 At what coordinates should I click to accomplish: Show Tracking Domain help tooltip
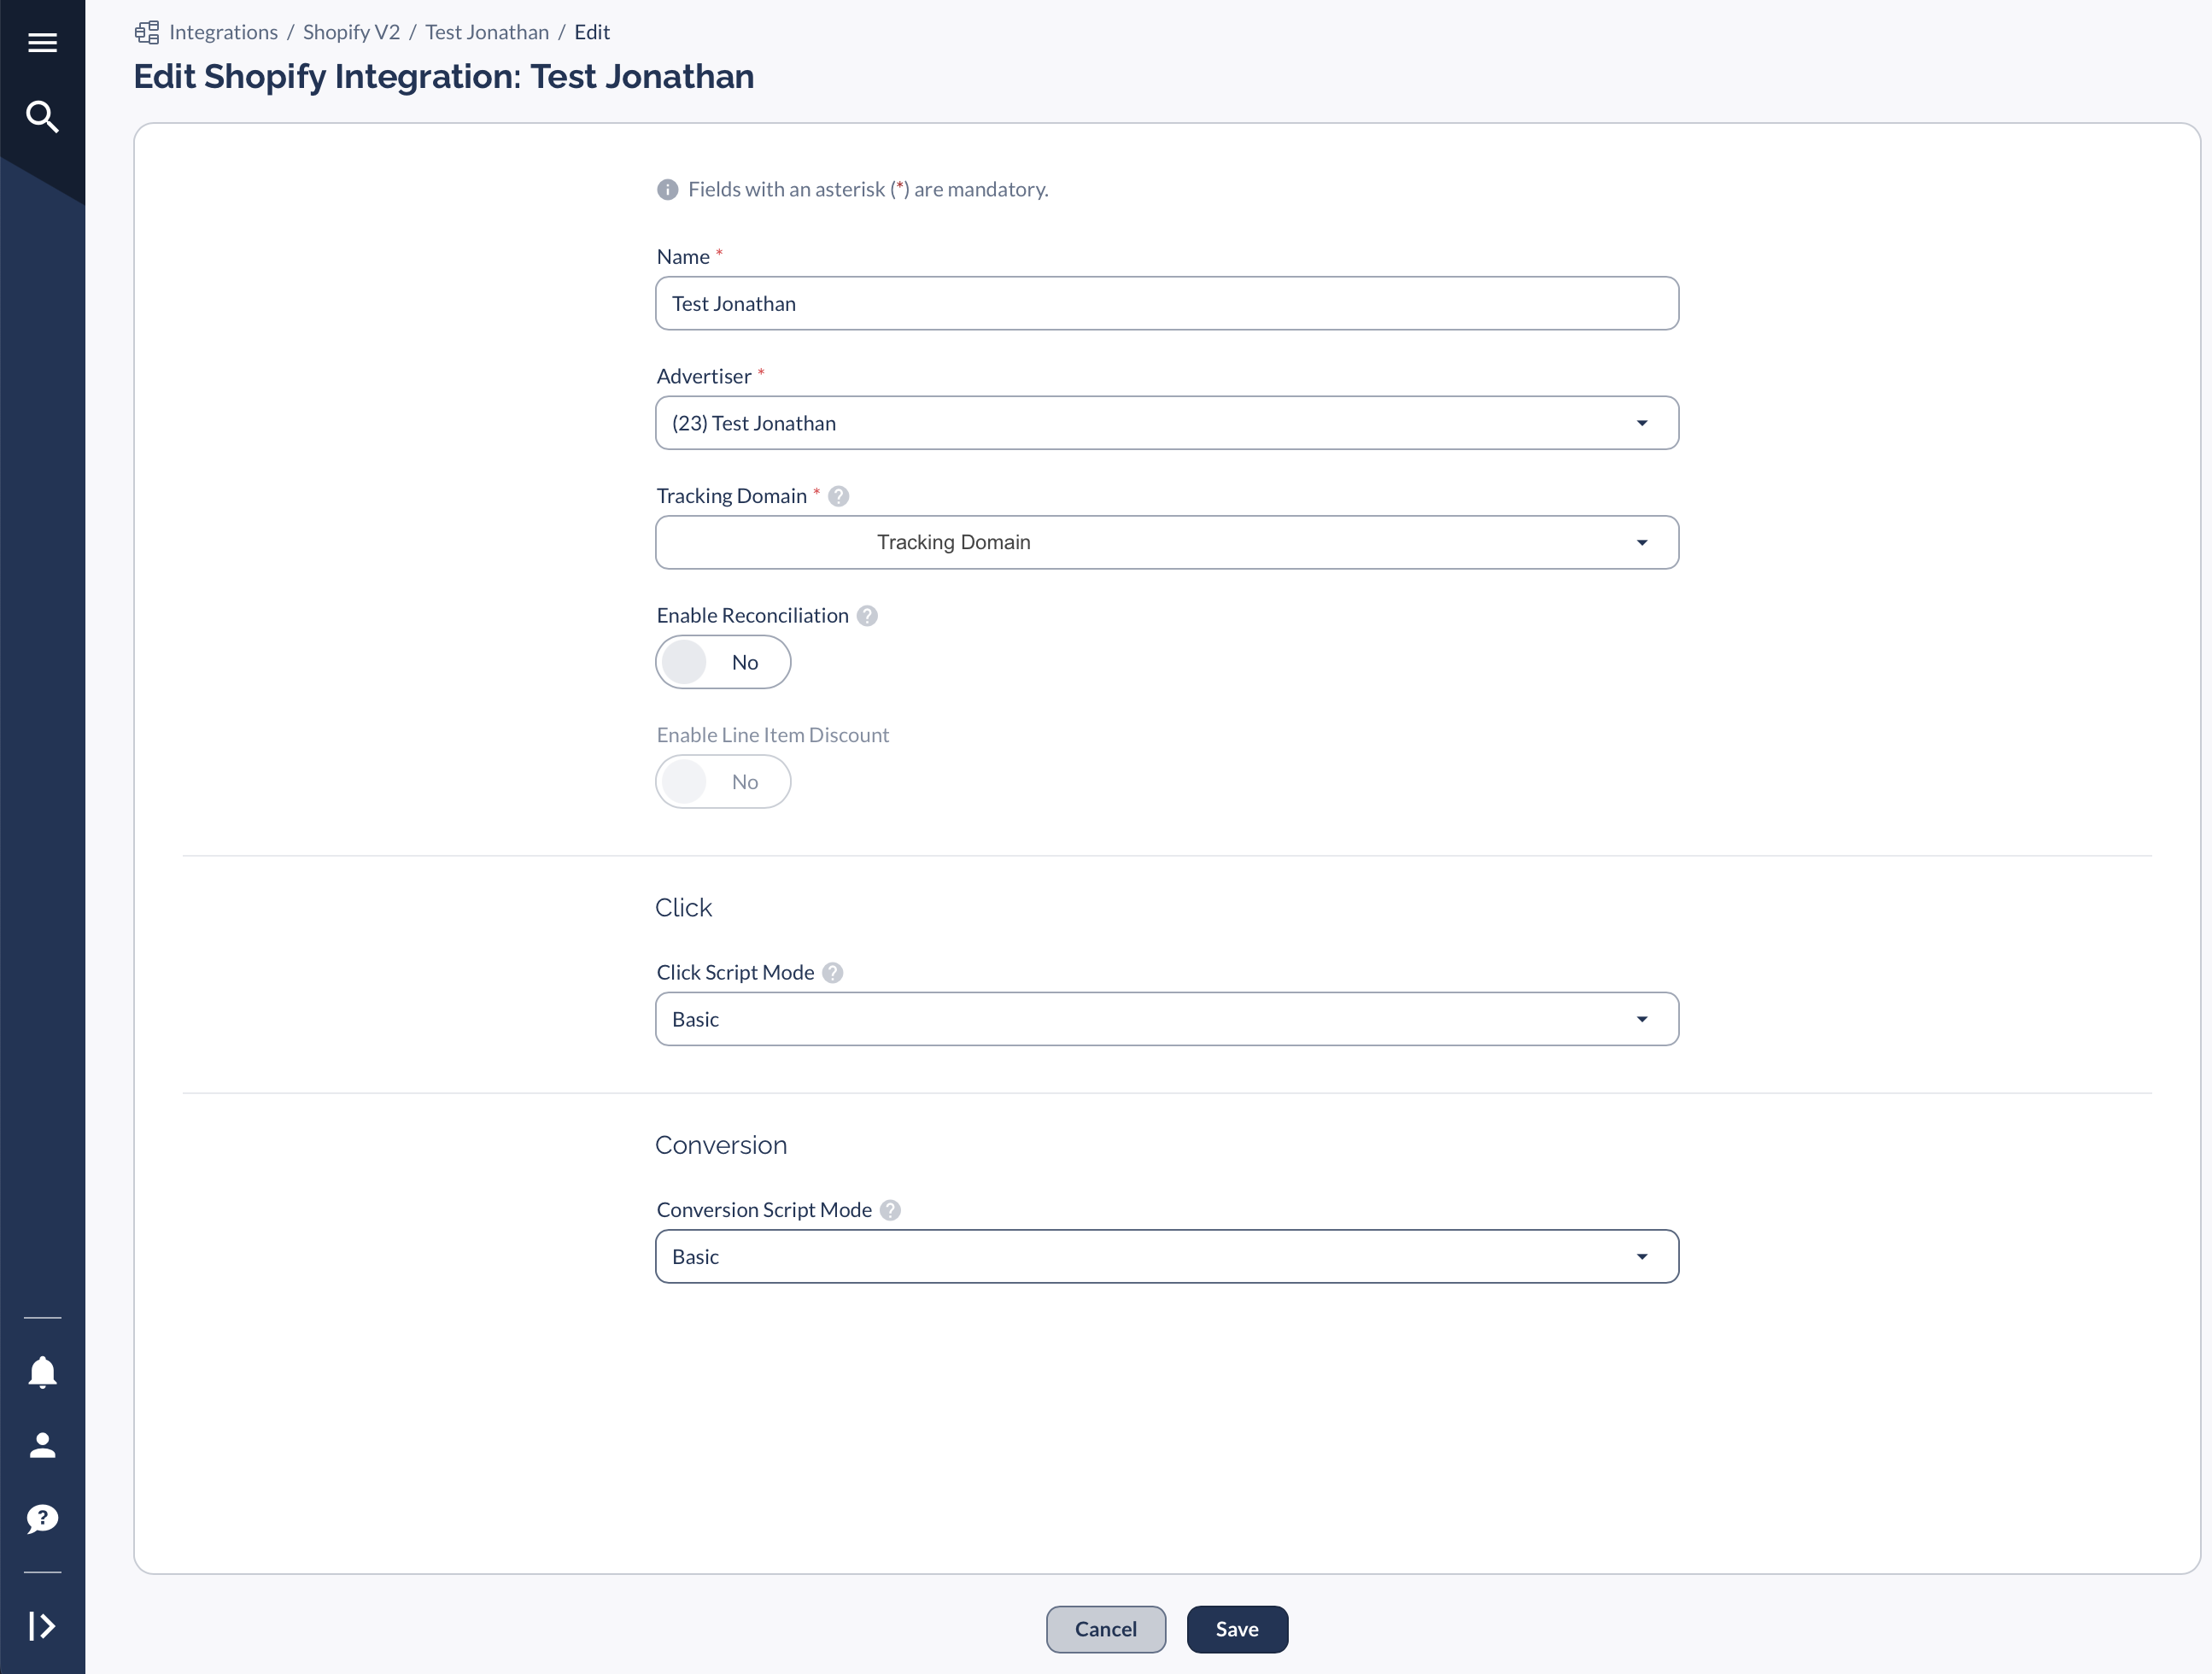point(839,496)
